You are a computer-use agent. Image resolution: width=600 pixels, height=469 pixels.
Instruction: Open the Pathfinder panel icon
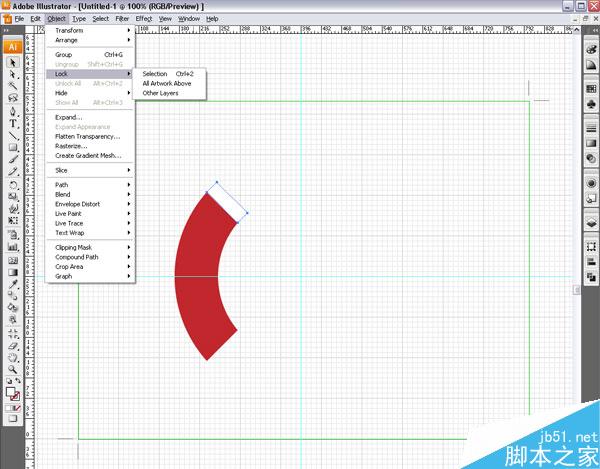[x=591, y=277]
